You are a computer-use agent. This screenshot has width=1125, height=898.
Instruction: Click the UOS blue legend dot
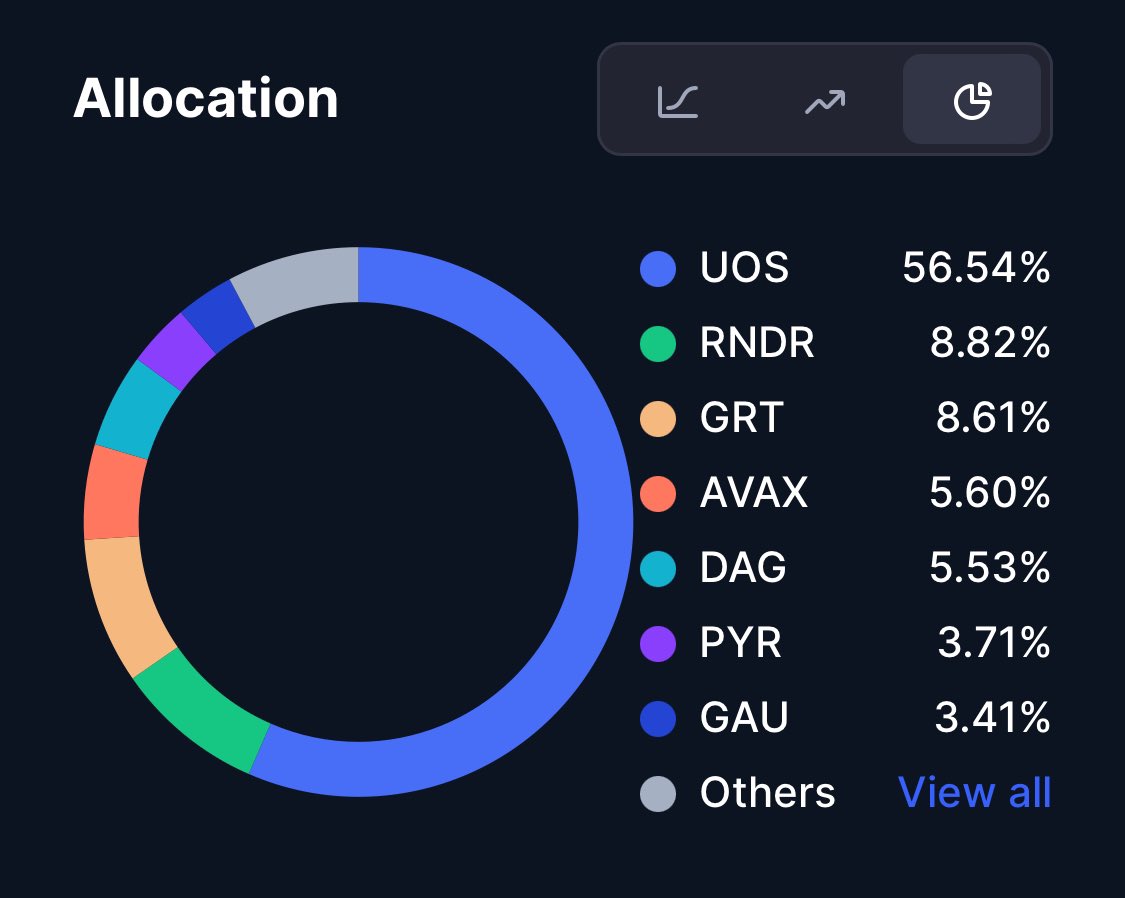click(x=658, y=269)
